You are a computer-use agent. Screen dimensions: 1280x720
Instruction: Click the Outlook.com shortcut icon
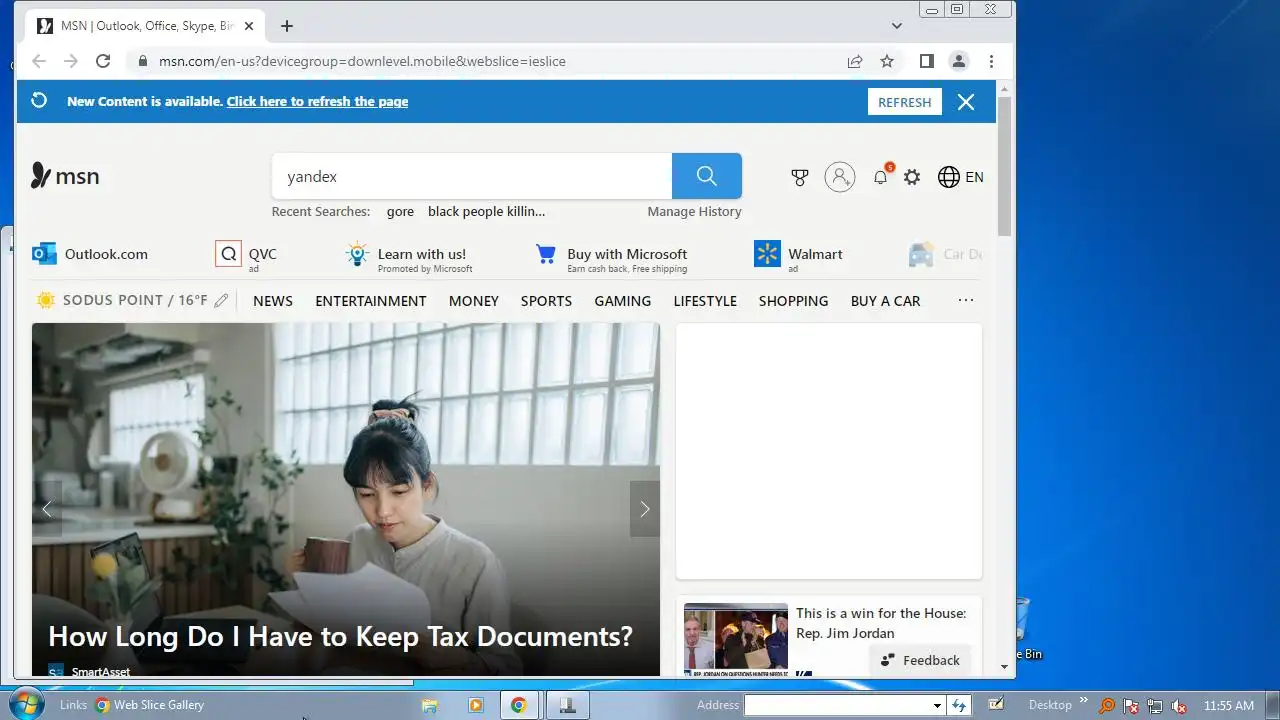click(x=44, y=254)
